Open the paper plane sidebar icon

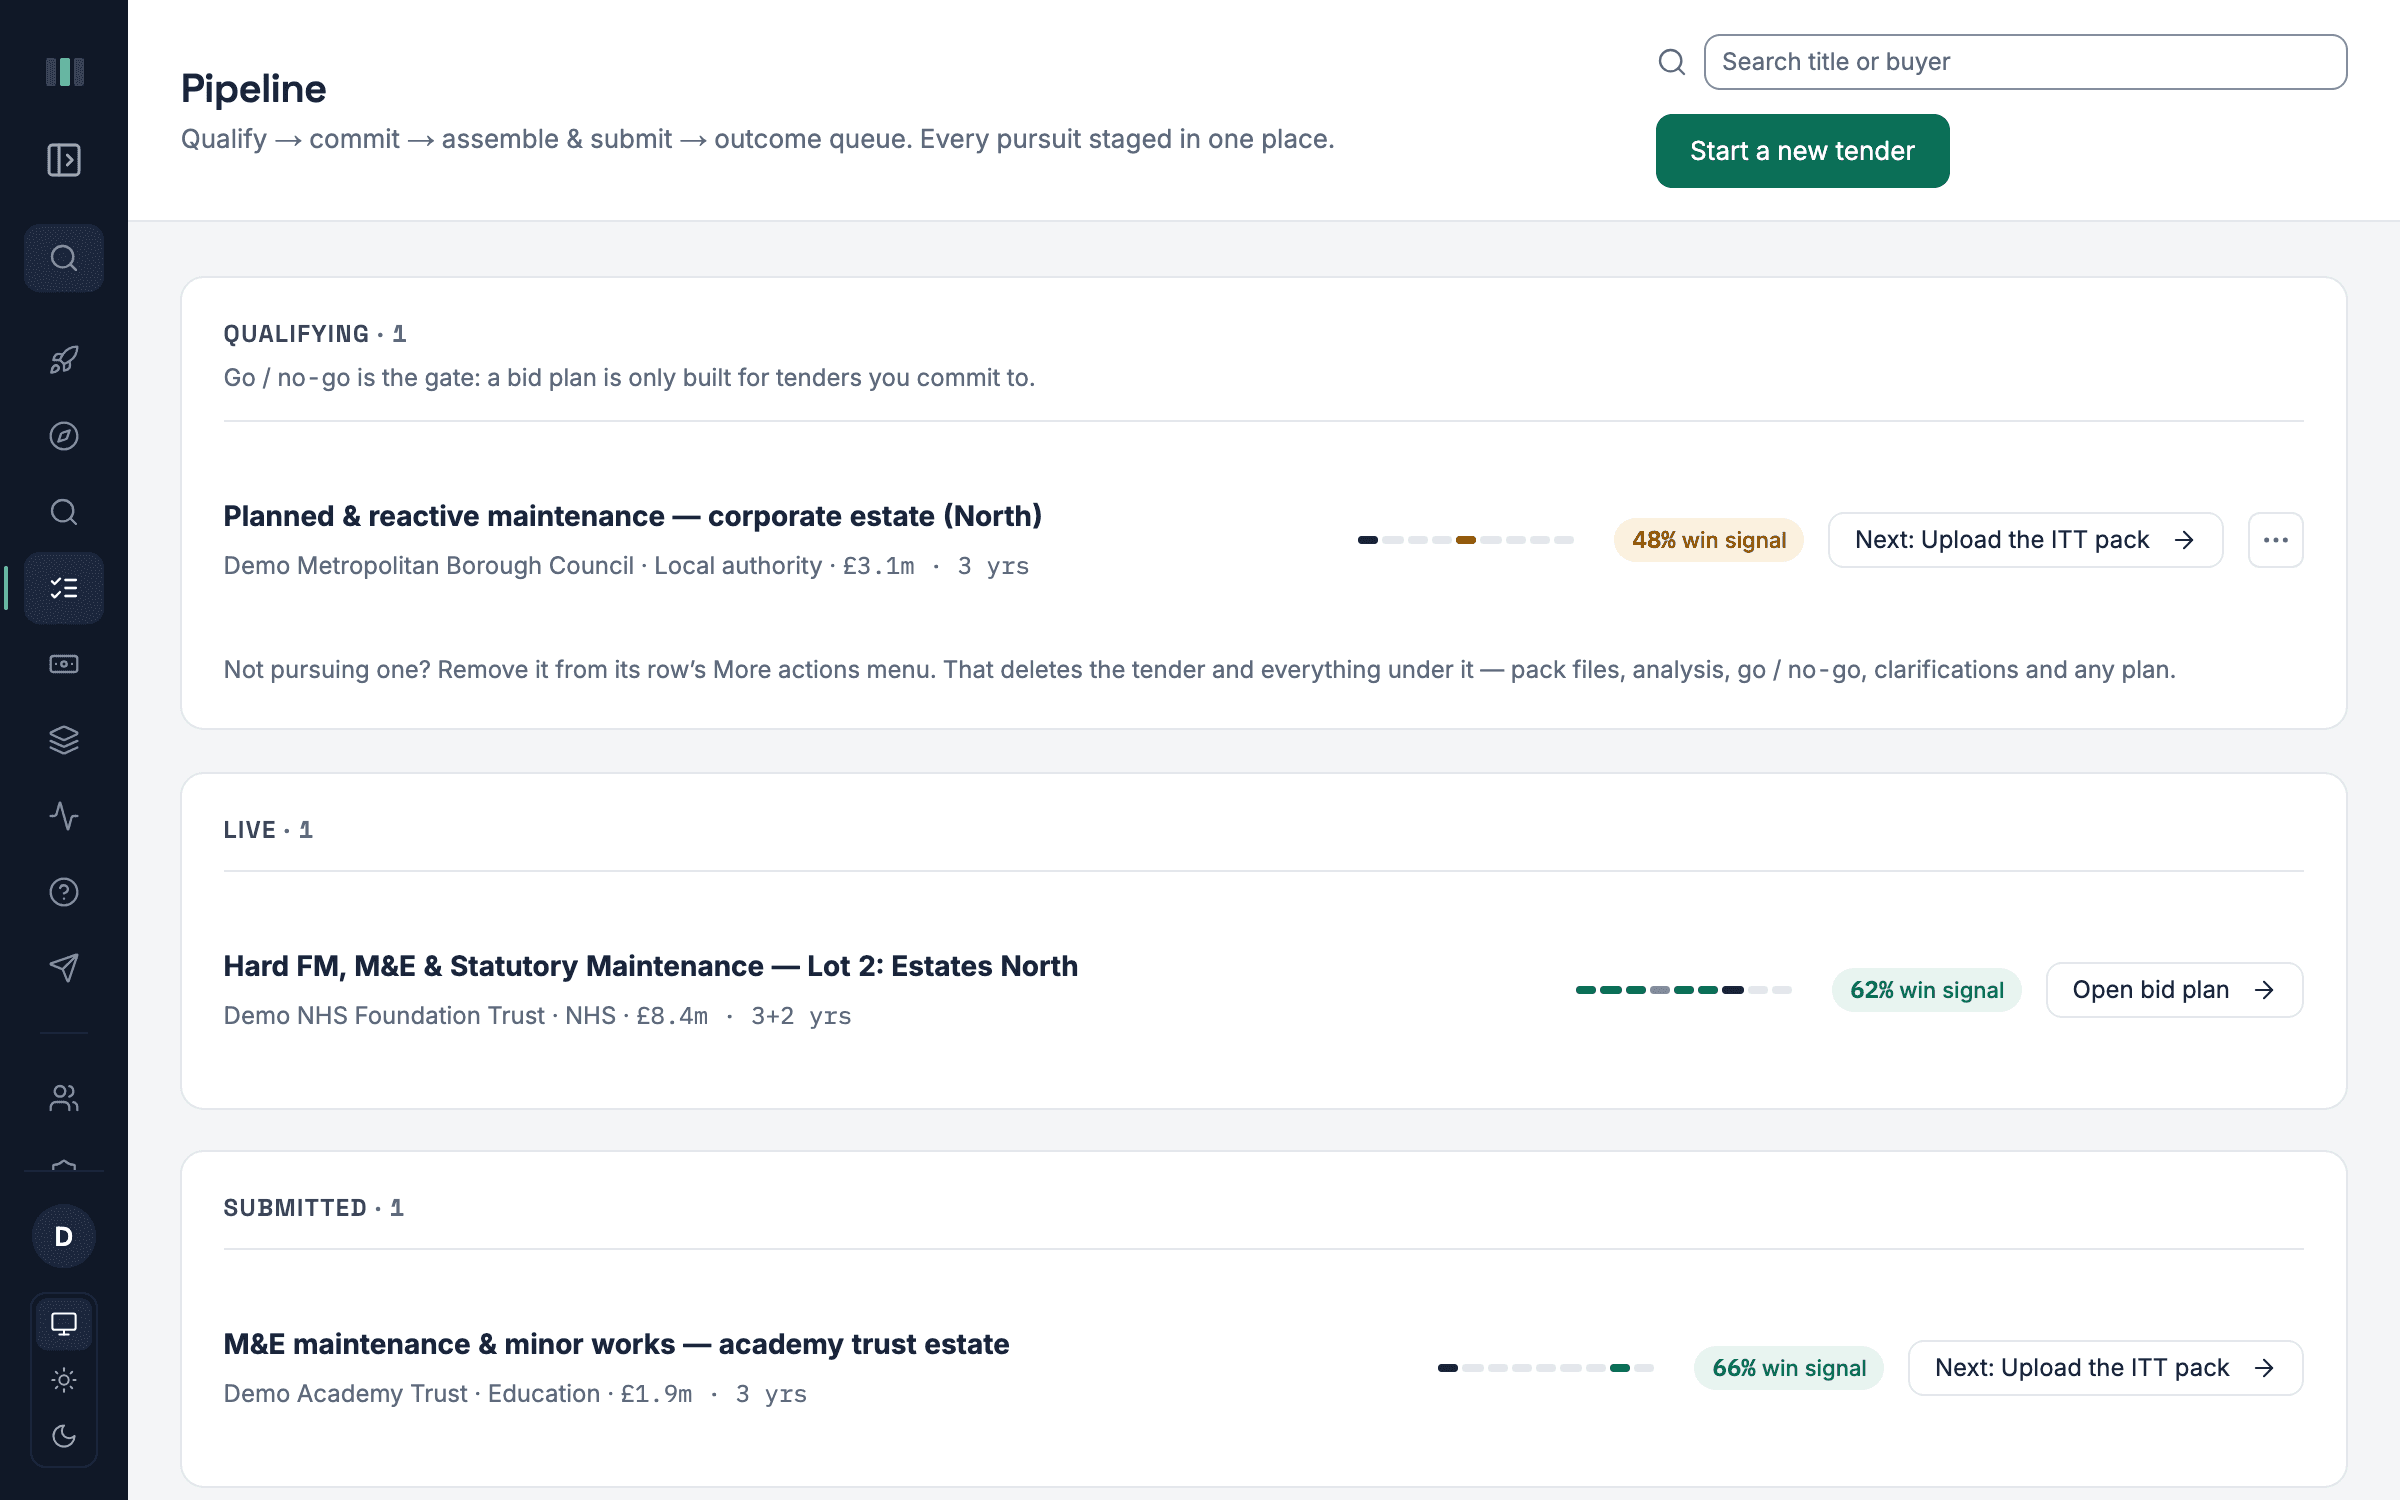coord(64,968)
